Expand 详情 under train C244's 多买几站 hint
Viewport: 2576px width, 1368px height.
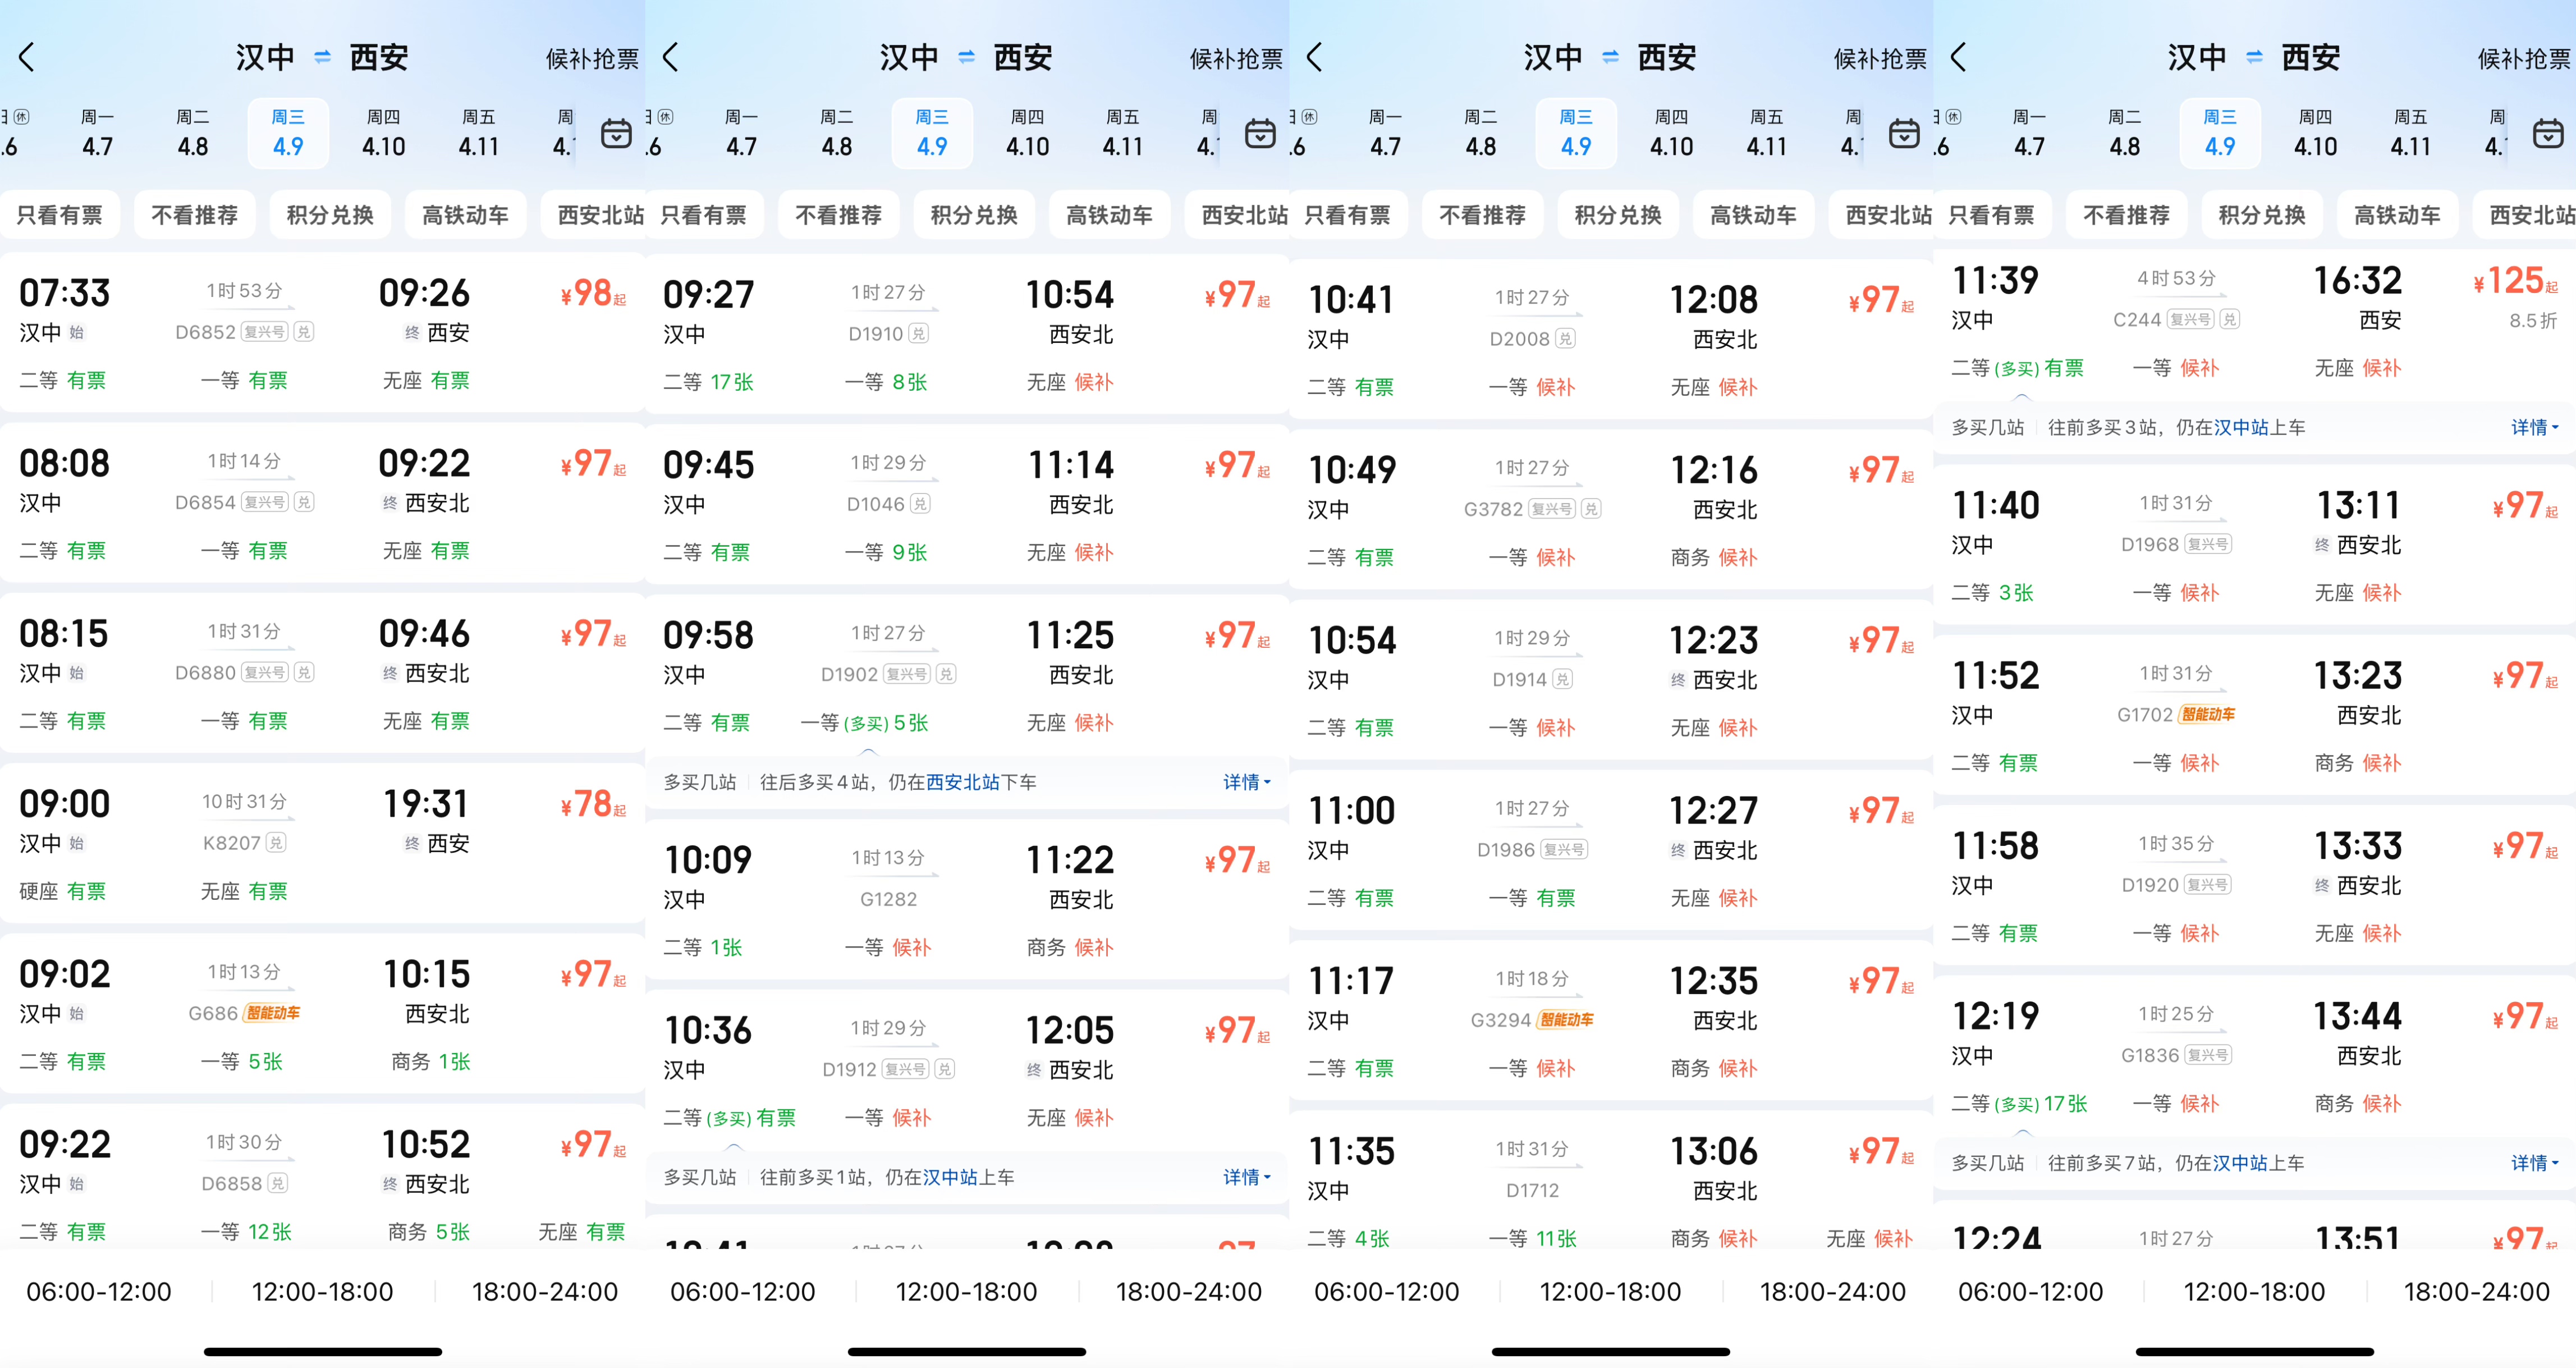[2534, 427]
